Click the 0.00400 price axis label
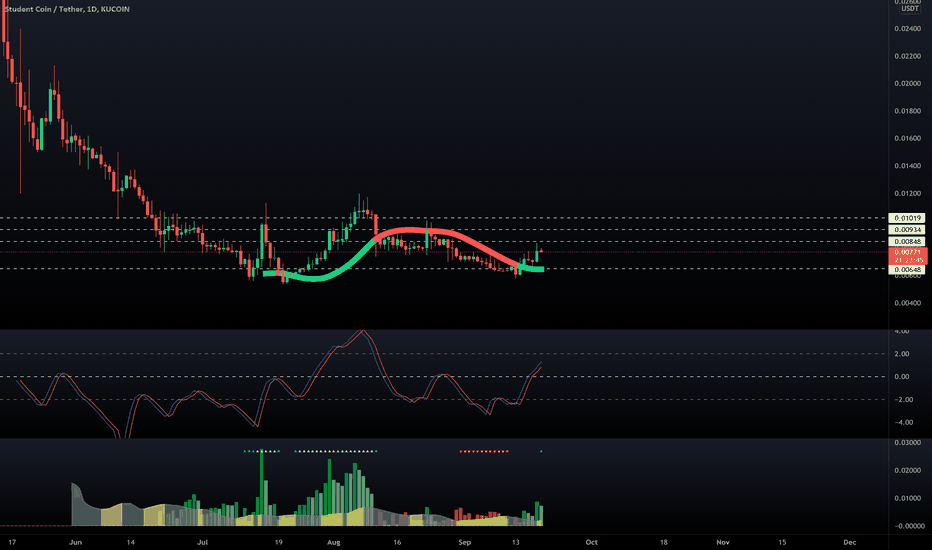The width and height of the screenshot is (932, 550). pyautogui.click(x=908, y=303)
